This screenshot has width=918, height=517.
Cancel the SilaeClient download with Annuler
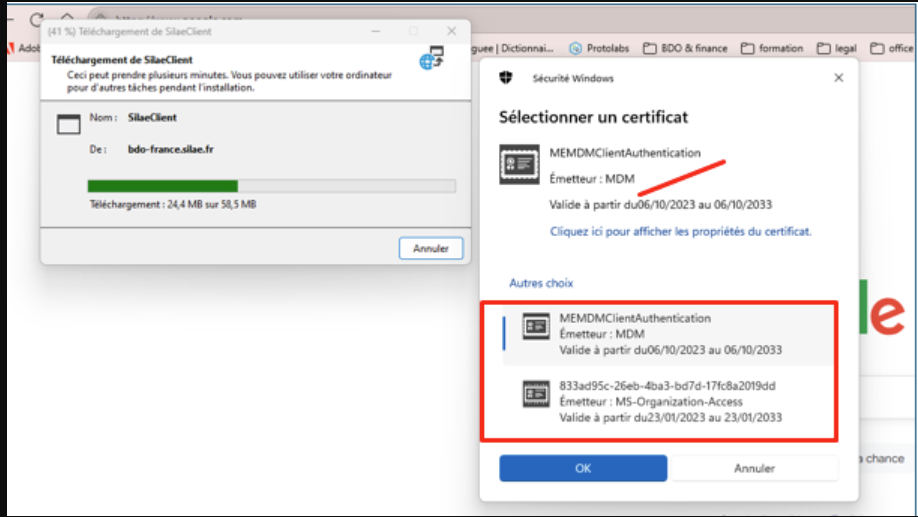(x=431, y=248)
